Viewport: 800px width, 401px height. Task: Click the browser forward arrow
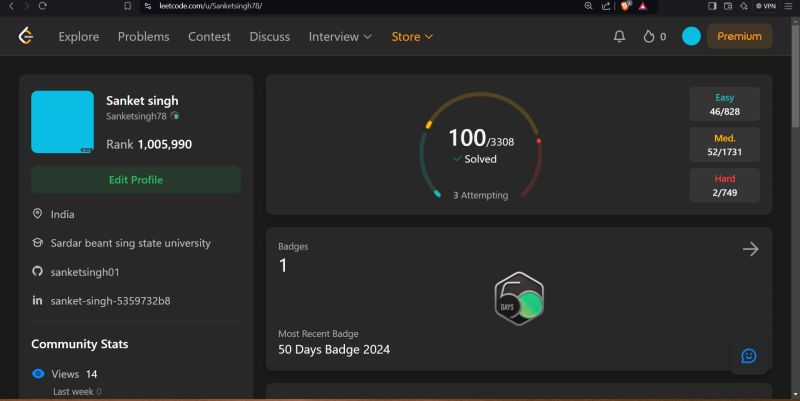[x=27, y=6]
